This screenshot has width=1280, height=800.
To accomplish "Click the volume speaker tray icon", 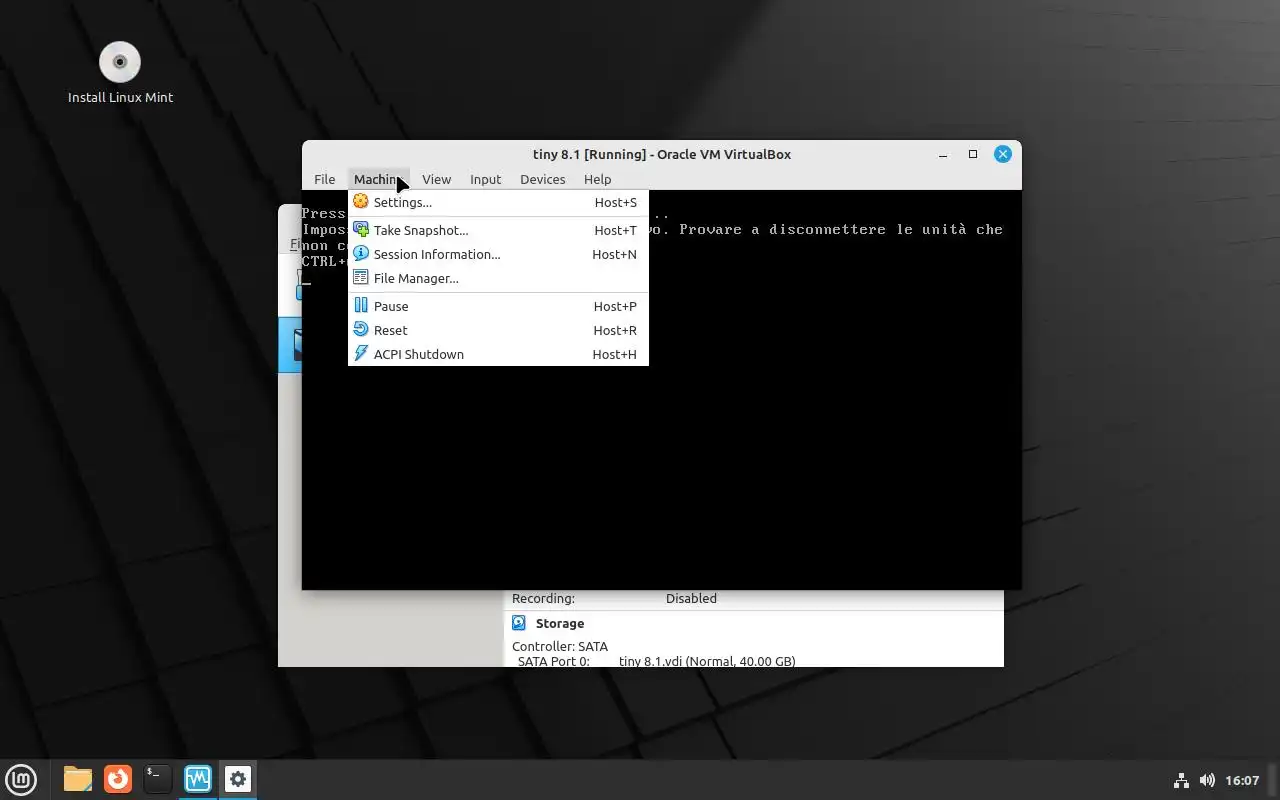I will point(1207,780).
